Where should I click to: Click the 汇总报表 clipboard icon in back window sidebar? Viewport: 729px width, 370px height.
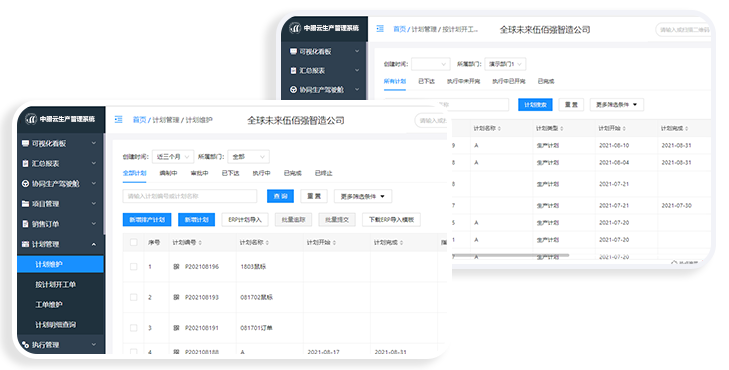pyautogui.click(x=293, y=71)
